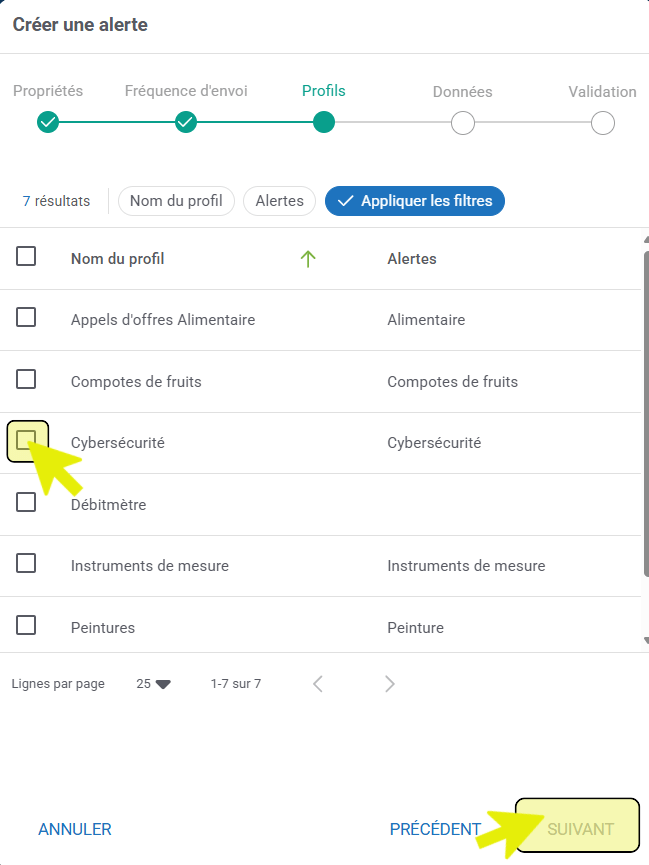Click the Données step circle
Image resolution: width=649 pixels, height=865 pixels.
(462, 123)
